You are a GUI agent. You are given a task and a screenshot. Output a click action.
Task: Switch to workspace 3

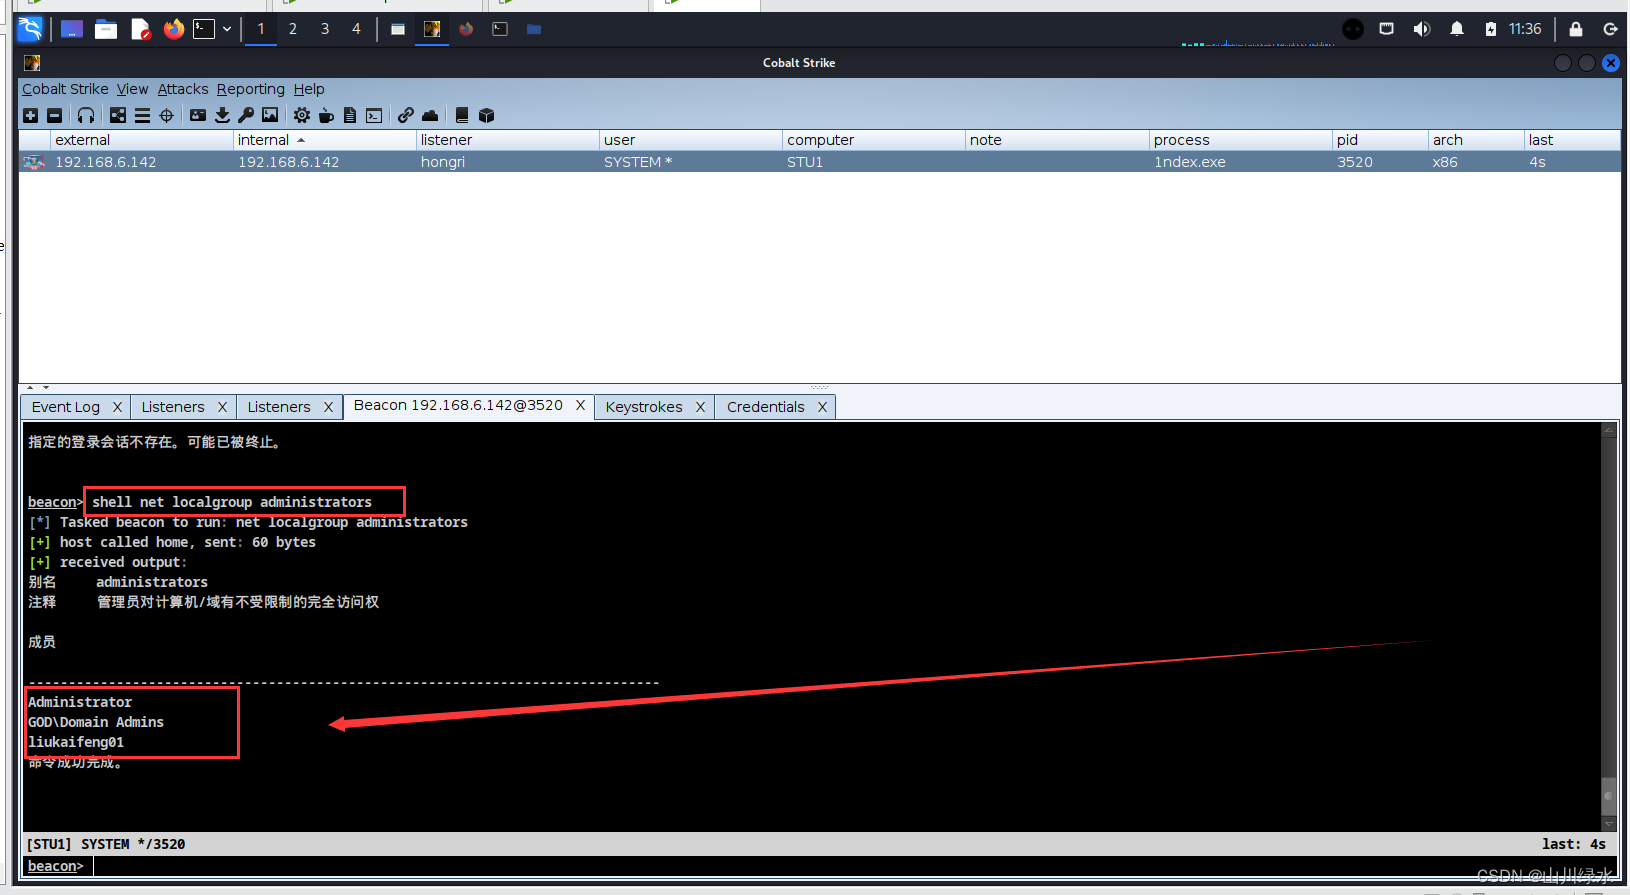click(x=325, y=29)
